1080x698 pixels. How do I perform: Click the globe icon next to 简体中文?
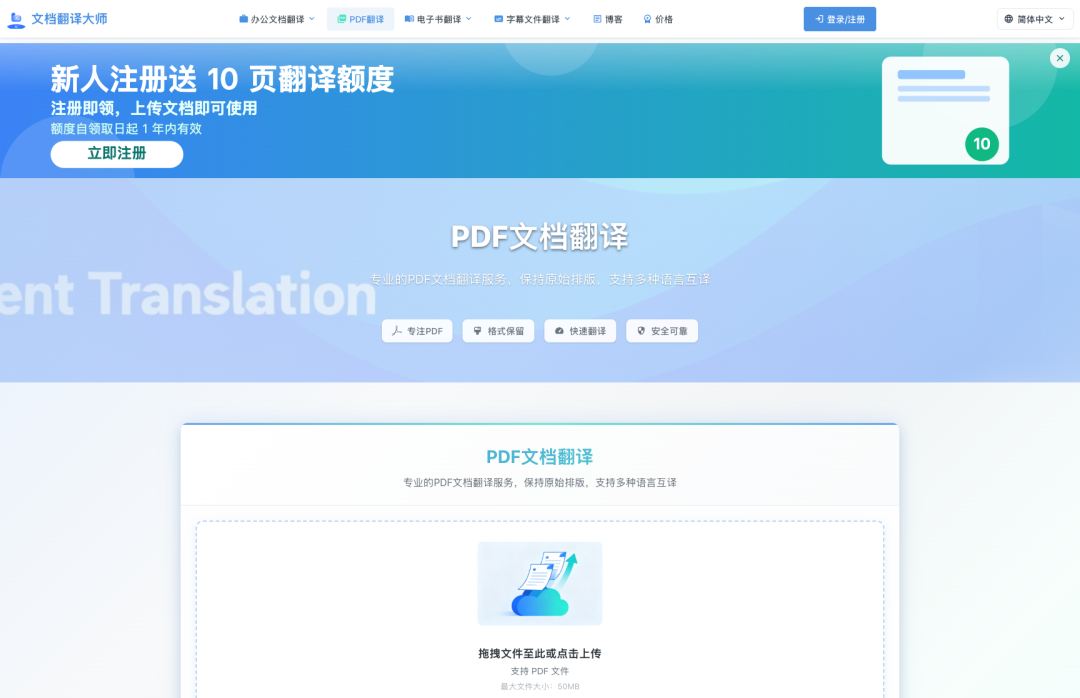click(1008, 18)
